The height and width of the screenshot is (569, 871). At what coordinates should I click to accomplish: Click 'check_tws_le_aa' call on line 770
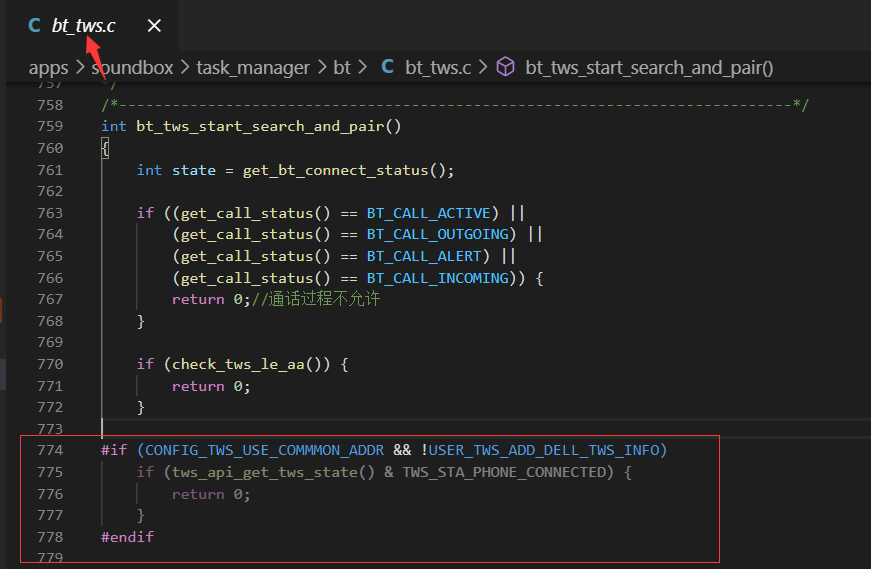238,364
